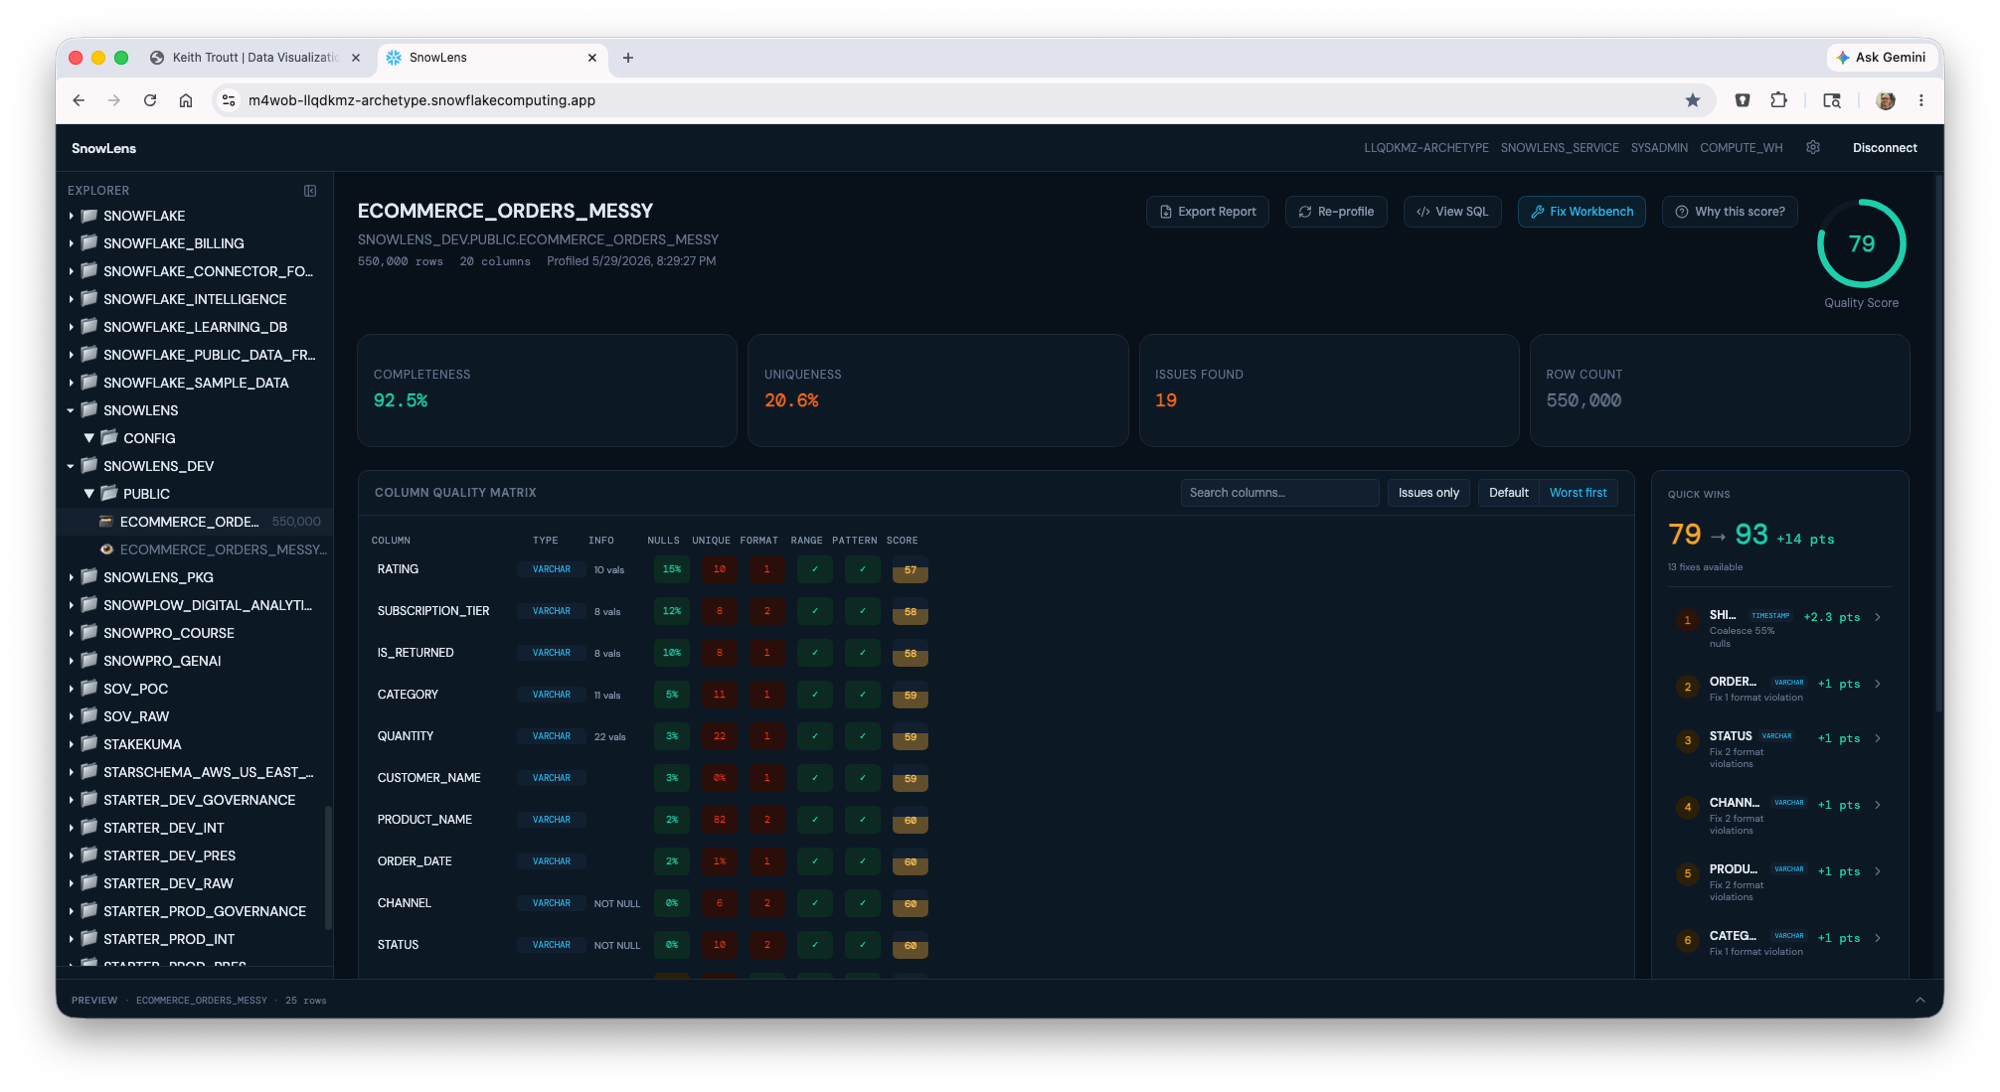2000x1092 pixels.
Task: Open the browser extensions puzzle icon
Action: click(1778, 100)
